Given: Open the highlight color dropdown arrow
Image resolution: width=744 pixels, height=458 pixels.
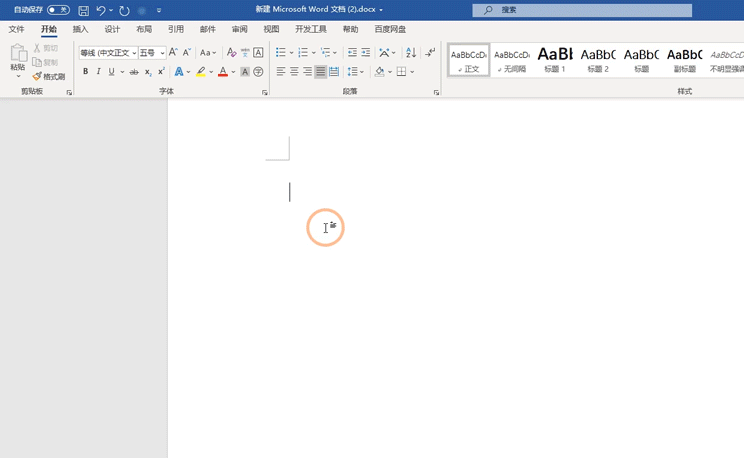Looking at the screenshot, I should (x=211, y=72).
